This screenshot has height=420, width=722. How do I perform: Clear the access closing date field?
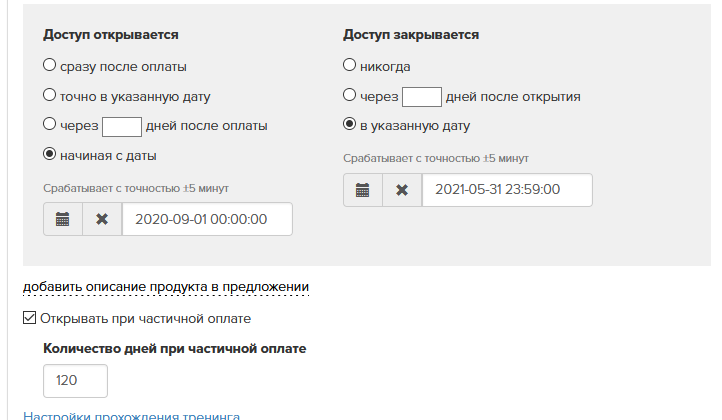402,190
